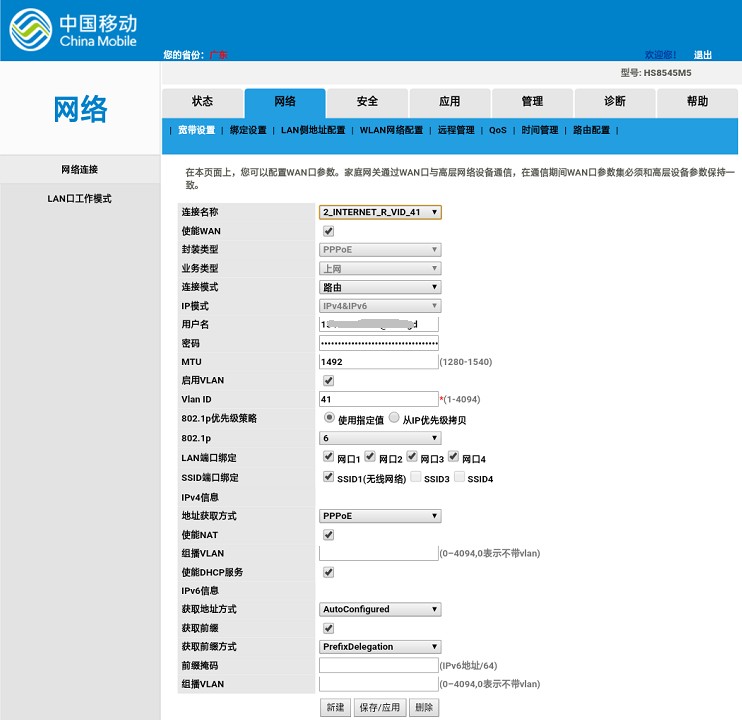The width and height of the screenshot is (742, 720).
Task: Open 远程管理 submenu
Action: pyautogui.click(x=456, y=130)
